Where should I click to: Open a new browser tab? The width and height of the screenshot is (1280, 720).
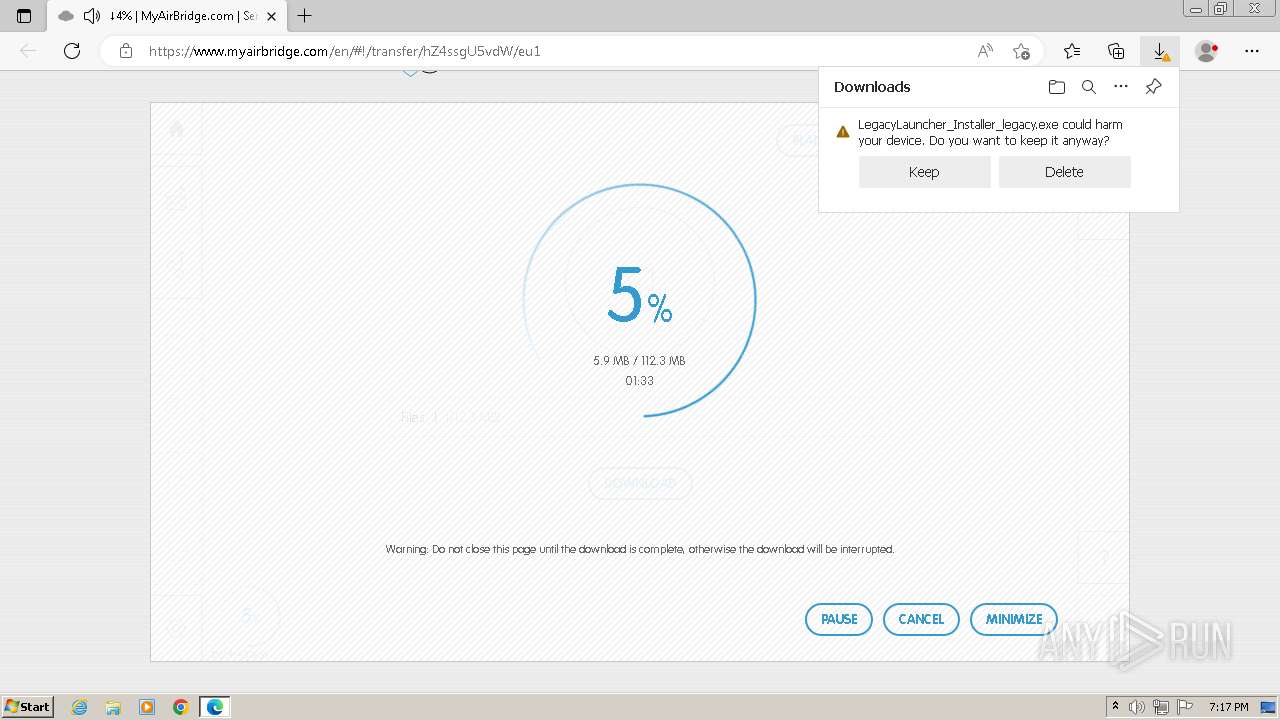point(305,16)
